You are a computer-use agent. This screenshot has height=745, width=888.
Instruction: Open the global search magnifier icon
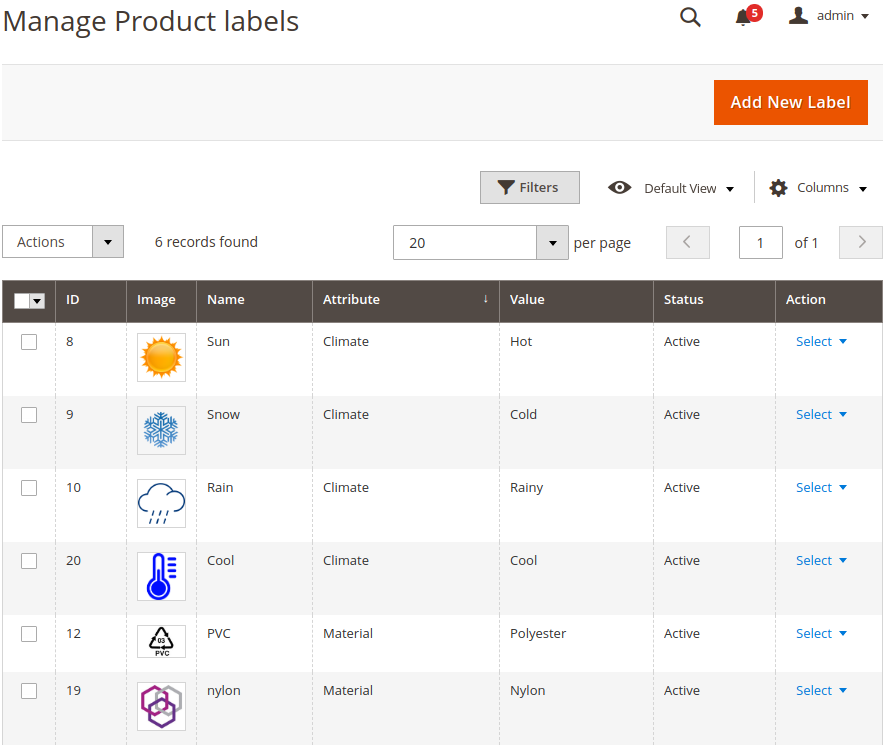pos(690,17)
